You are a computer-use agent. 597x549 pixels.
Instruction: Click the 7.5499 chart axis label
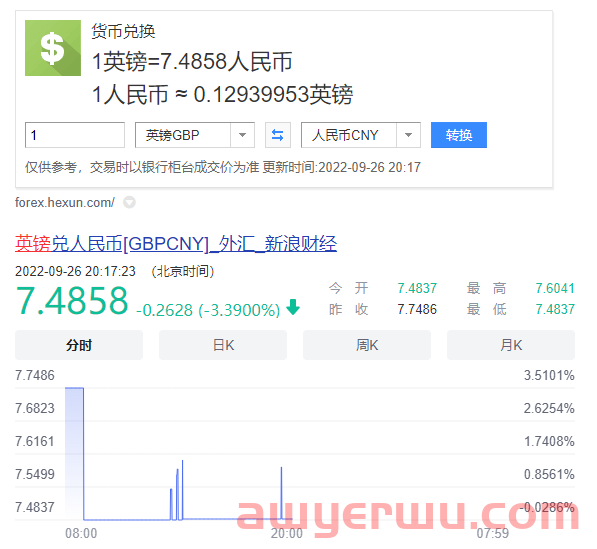(x=35, y=474)
